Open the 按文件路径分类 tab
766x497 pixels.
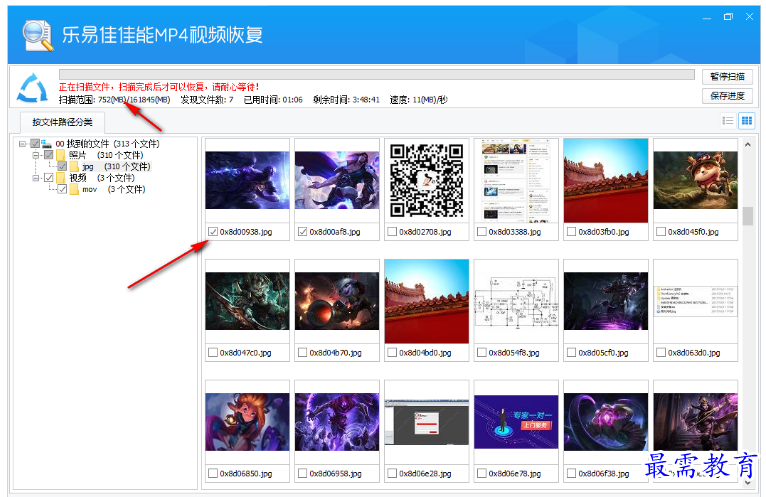62,122
